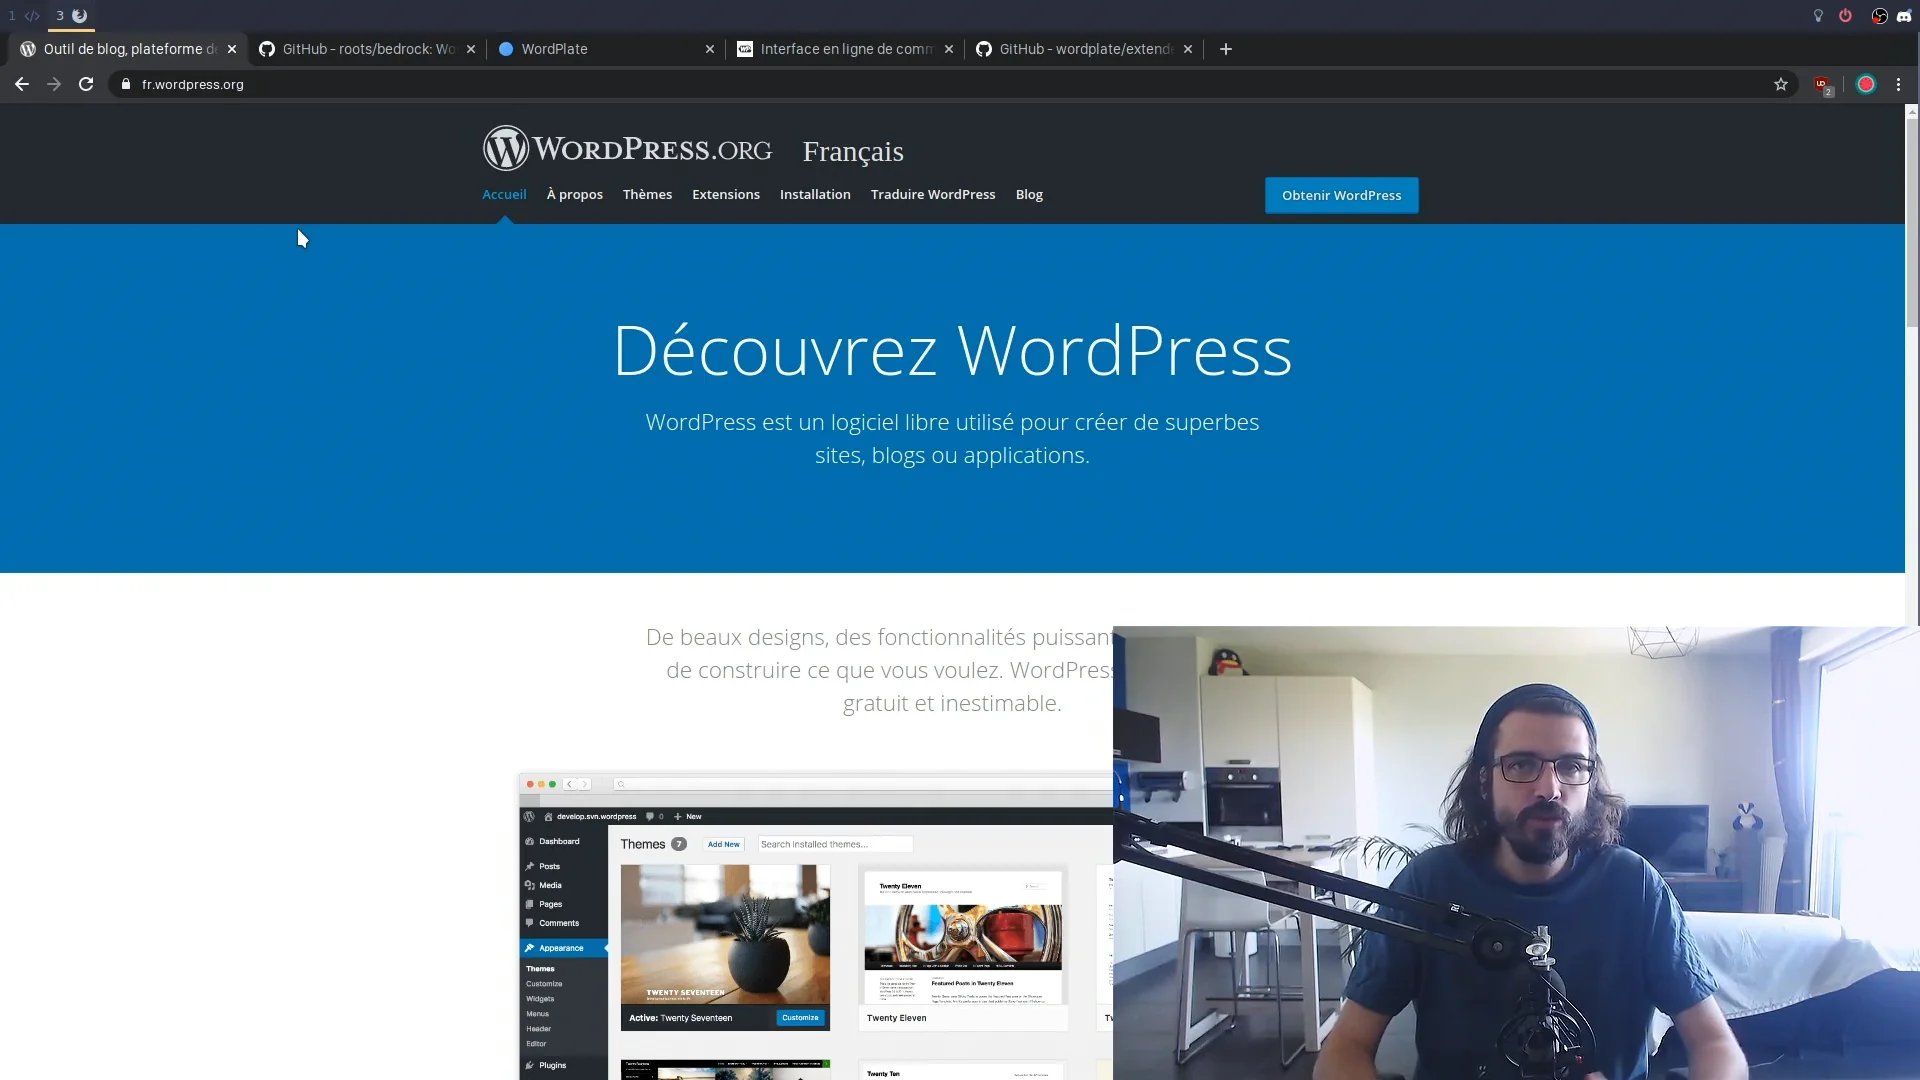The width and height of the screenshot is (1920, 1080).
Task: Click the forward navigation arrow
Action: click(54, 84)
